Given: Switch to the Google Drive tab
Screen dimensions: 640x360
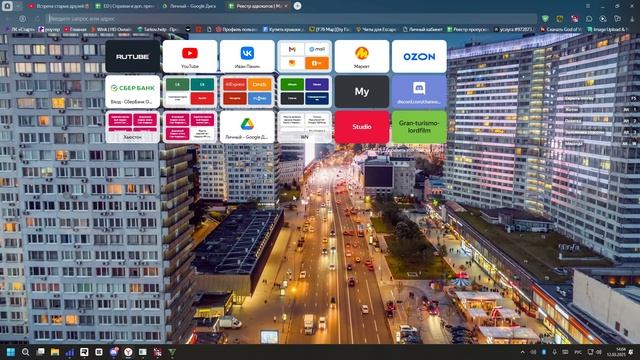Looking at the screenshot, I should click(191, 6).
